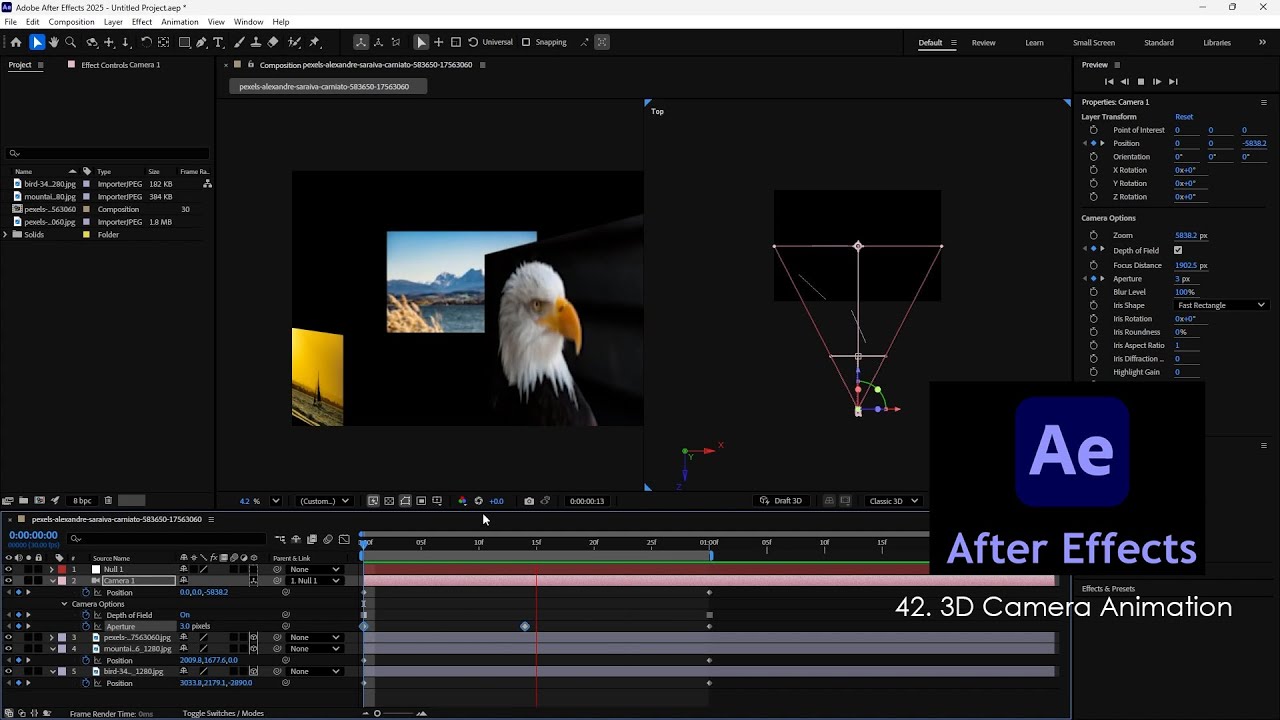Open the Classic 3D renderer dropdown
The width and height of the screenshot is (1280, 720).
[893, 501]
